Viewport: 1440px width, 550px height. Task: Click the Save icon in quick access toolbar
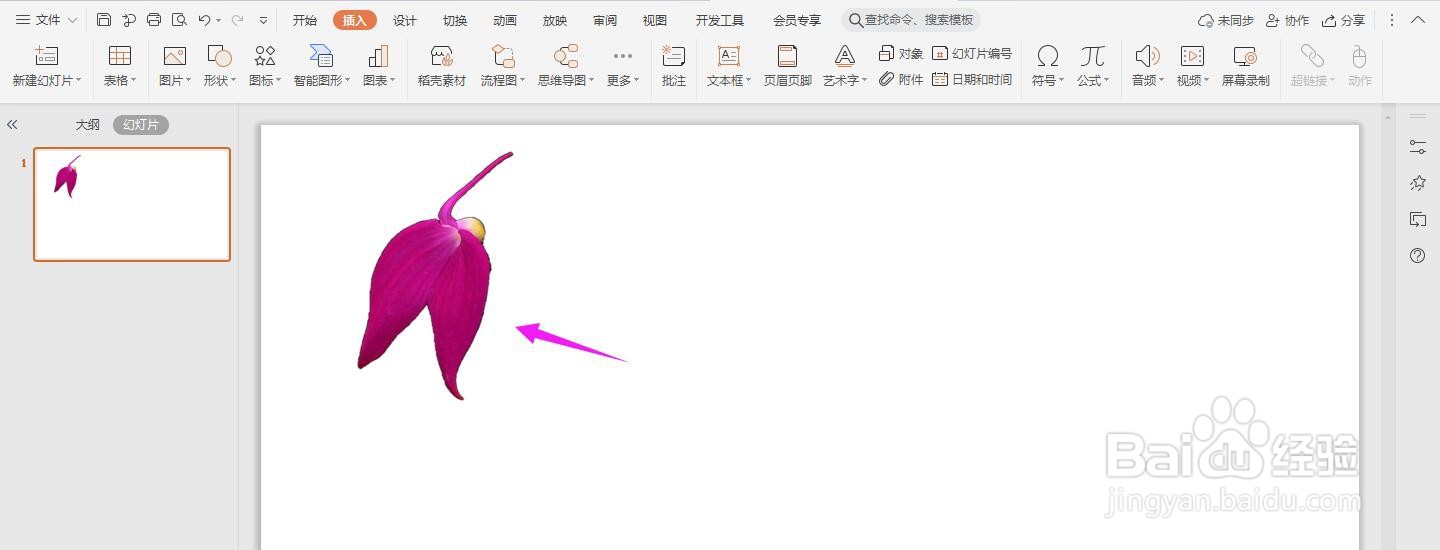(x=104, y=20)
